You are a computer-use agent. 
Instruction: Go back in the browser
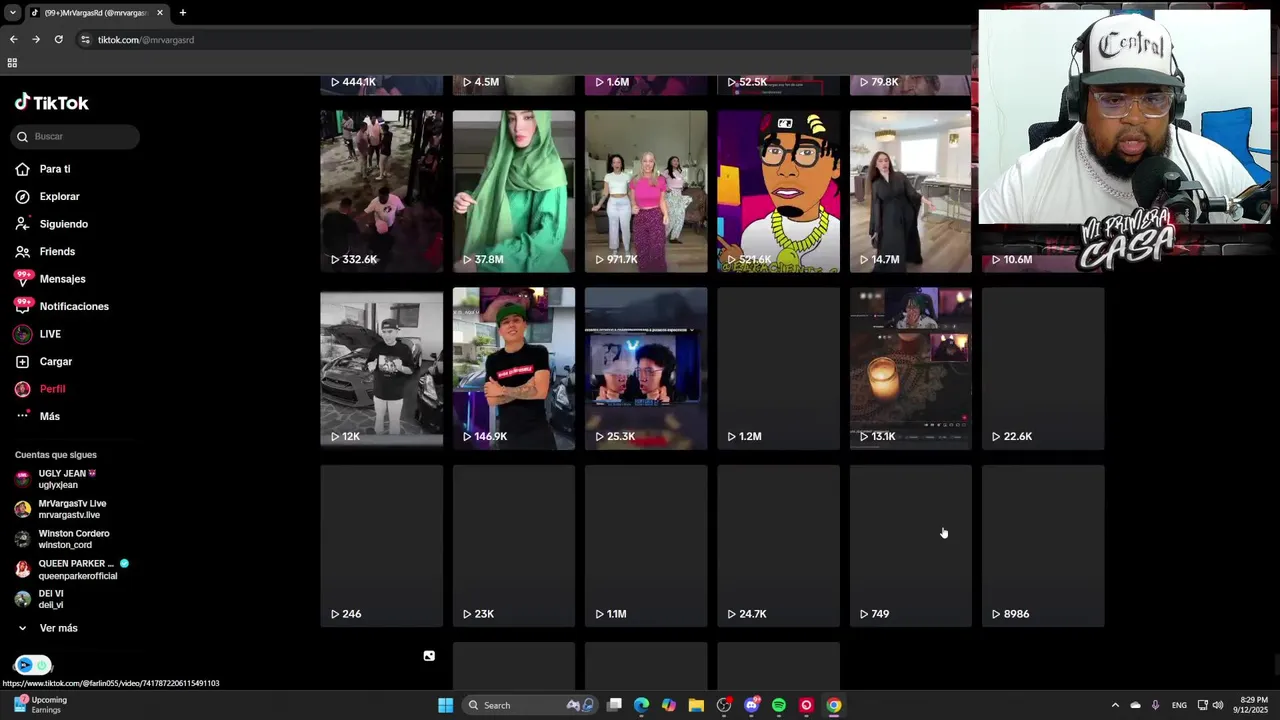(x=13, y=40)
